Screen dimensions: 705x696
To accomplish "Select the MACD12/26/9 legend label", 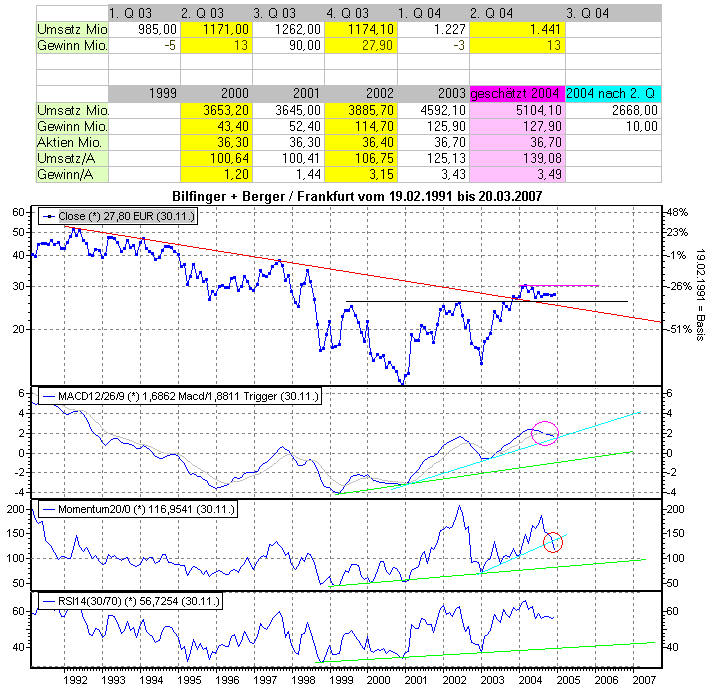I will coord(179,396).
